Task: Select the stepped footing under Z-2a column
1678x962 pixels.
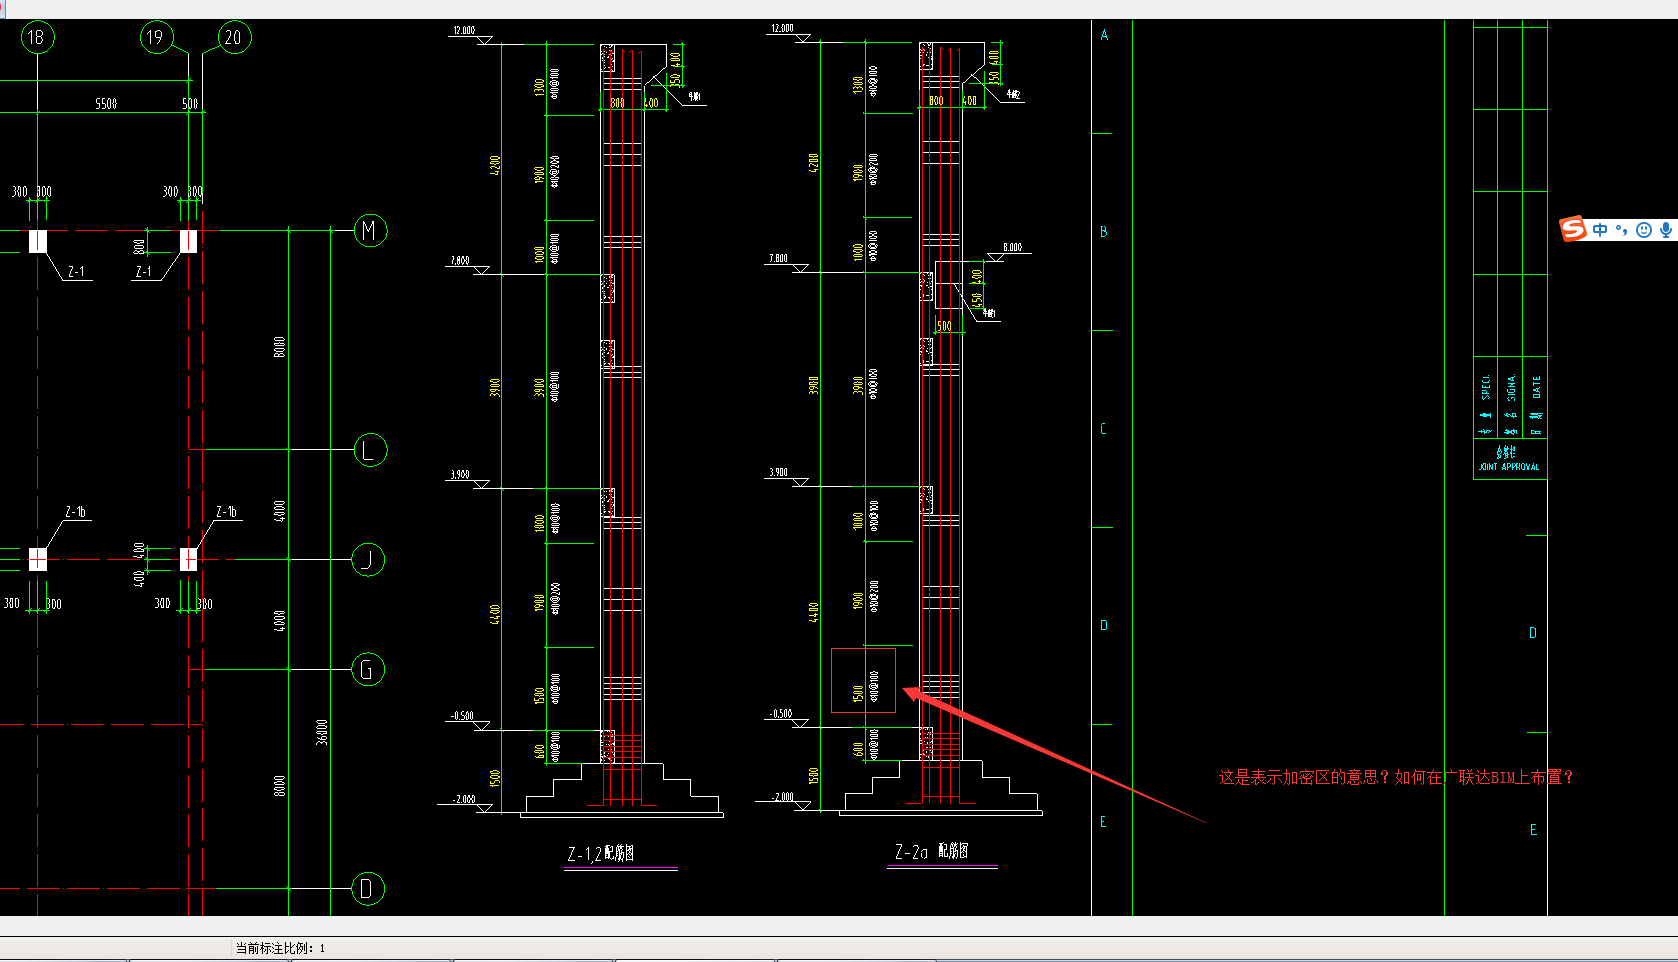Action: coord(940,788)
